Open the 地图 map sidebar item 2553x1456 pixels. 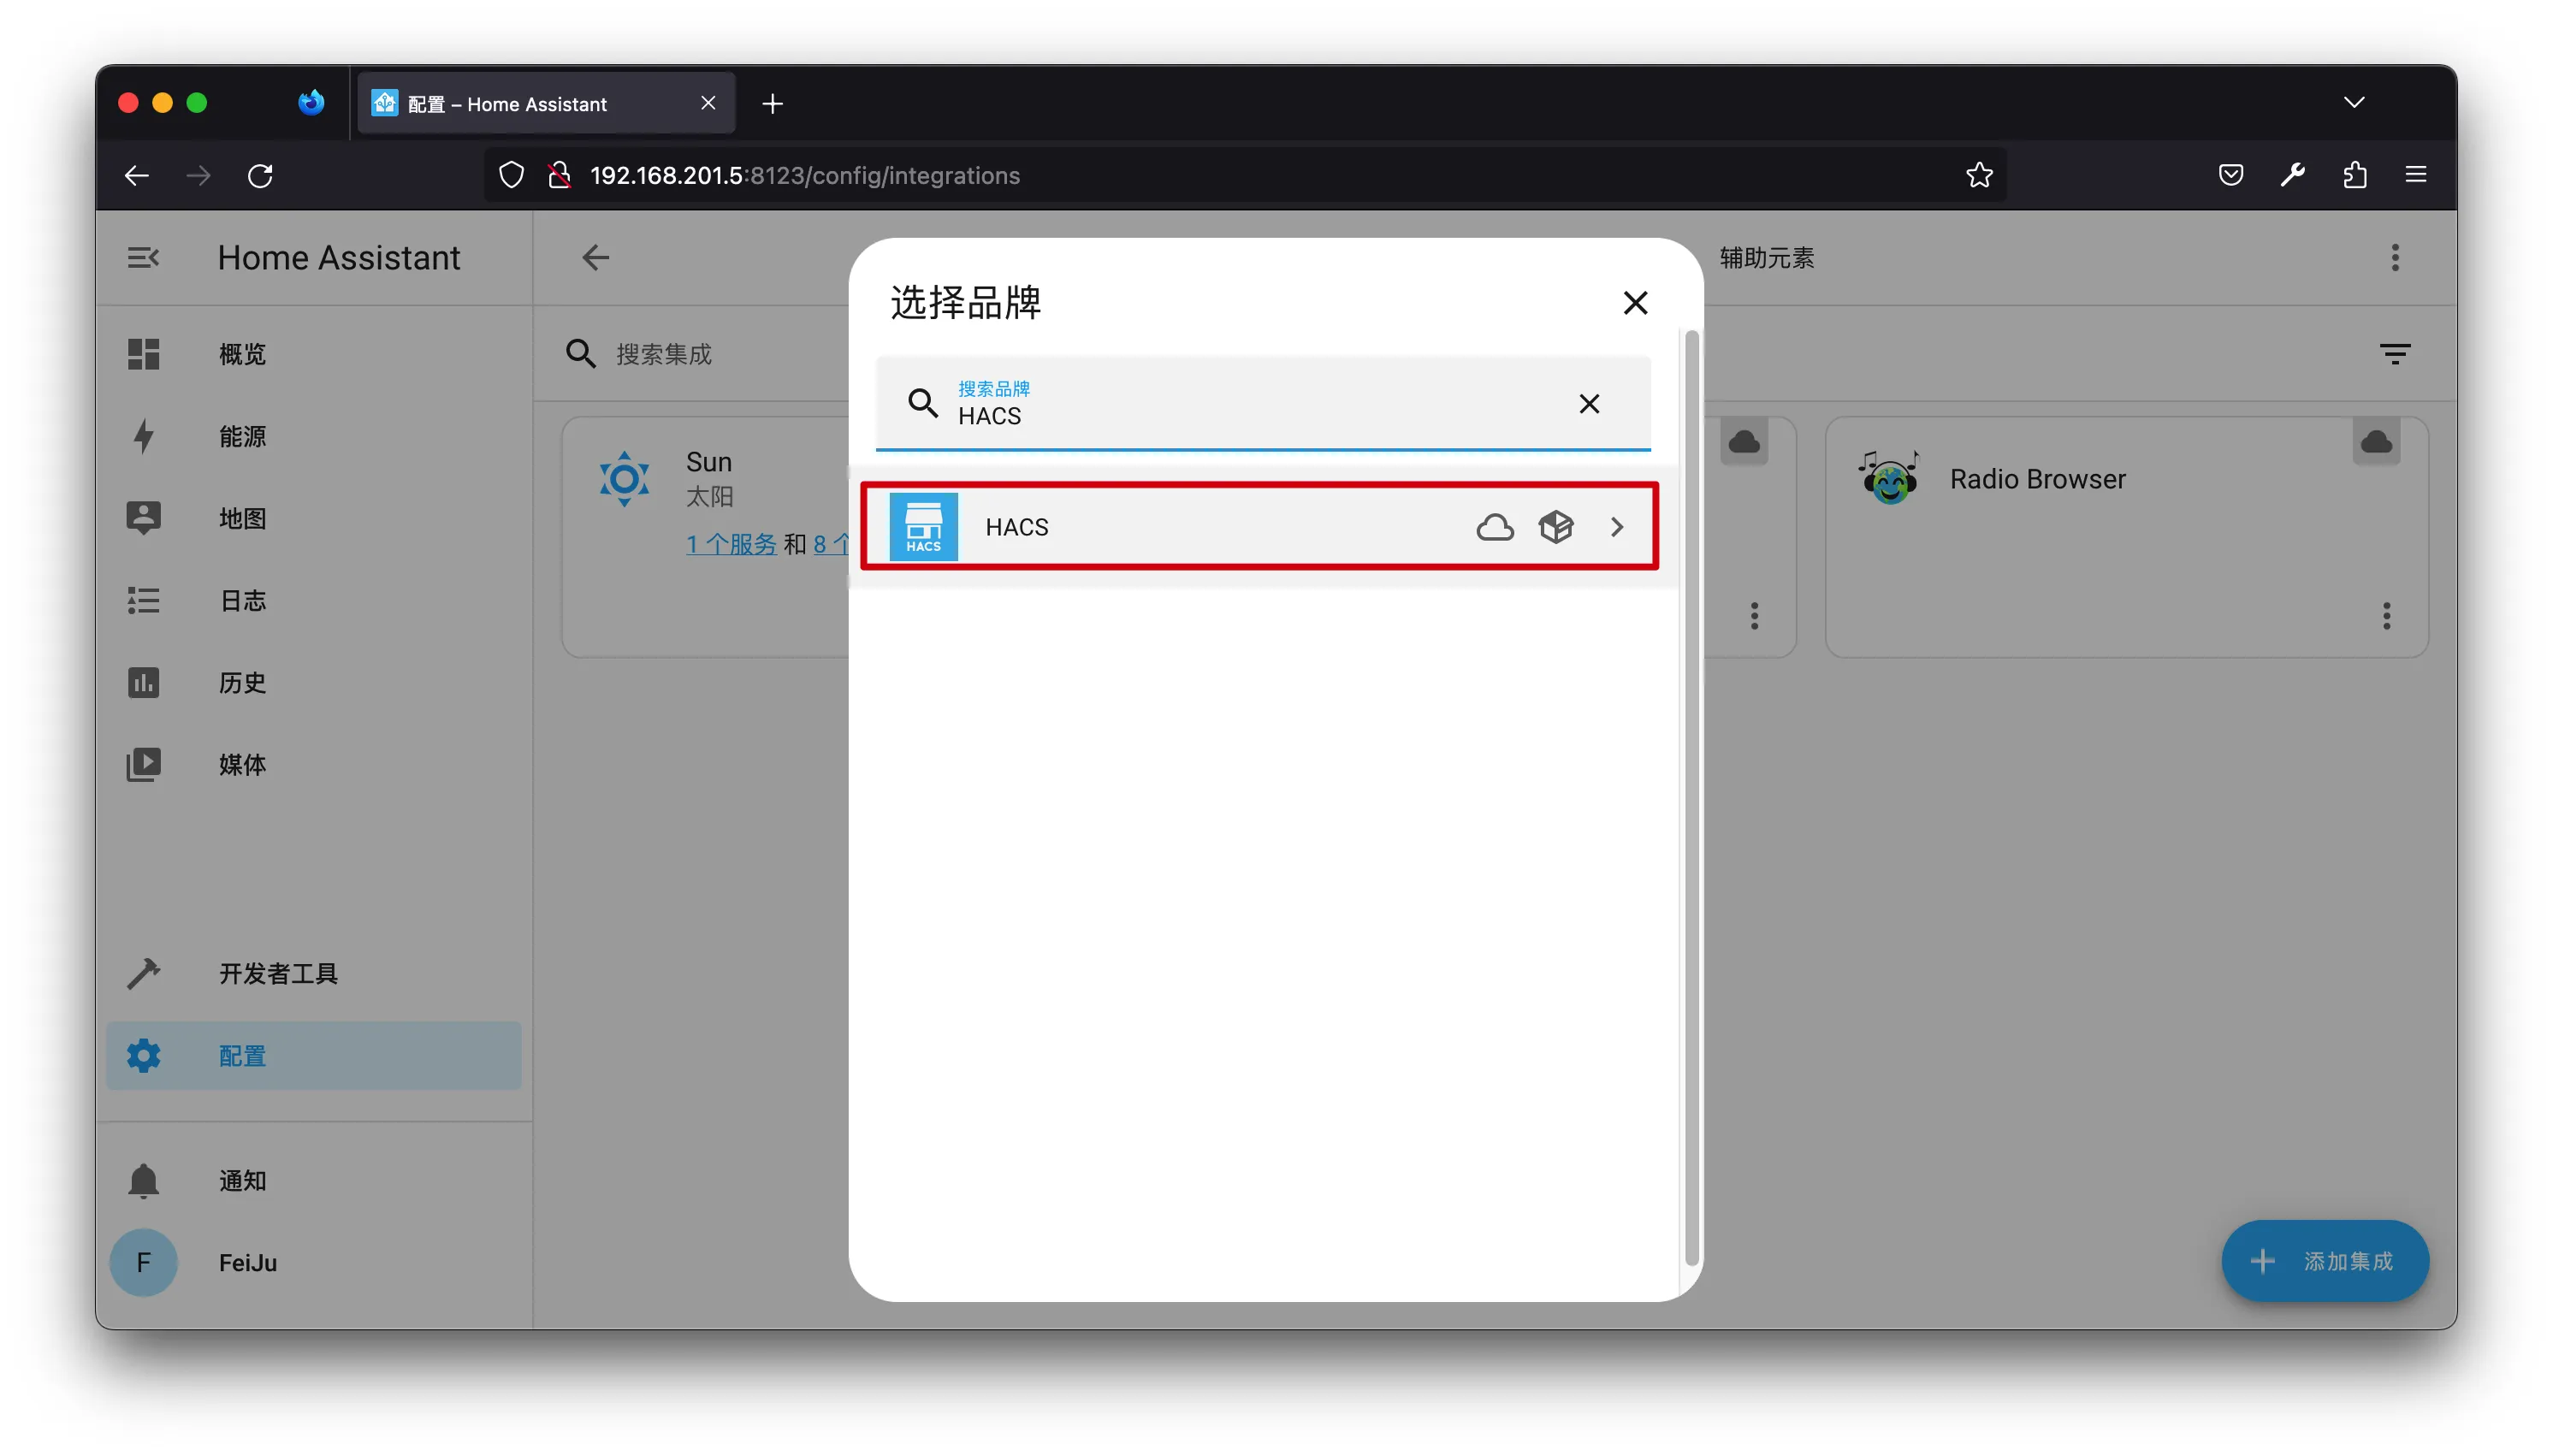[242, 518]
